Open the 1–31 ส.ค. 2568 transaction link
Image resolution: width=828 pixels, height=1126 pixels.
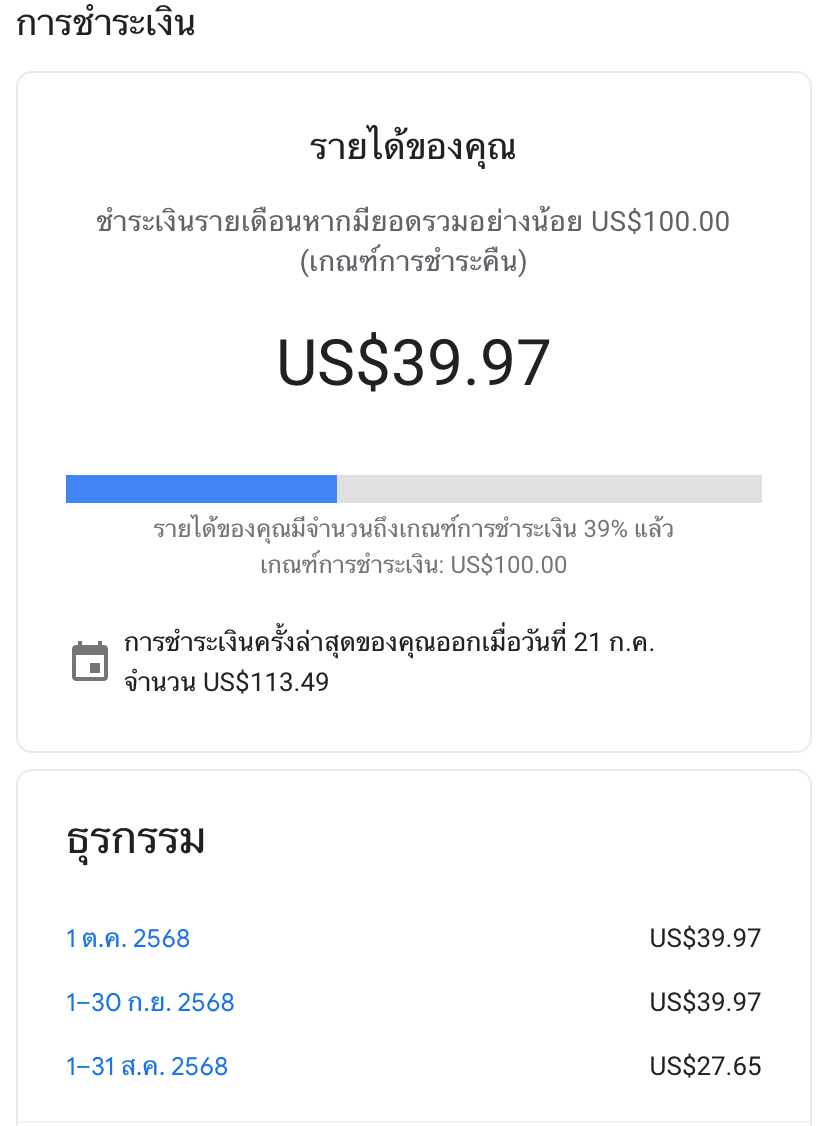(147, 1066)
